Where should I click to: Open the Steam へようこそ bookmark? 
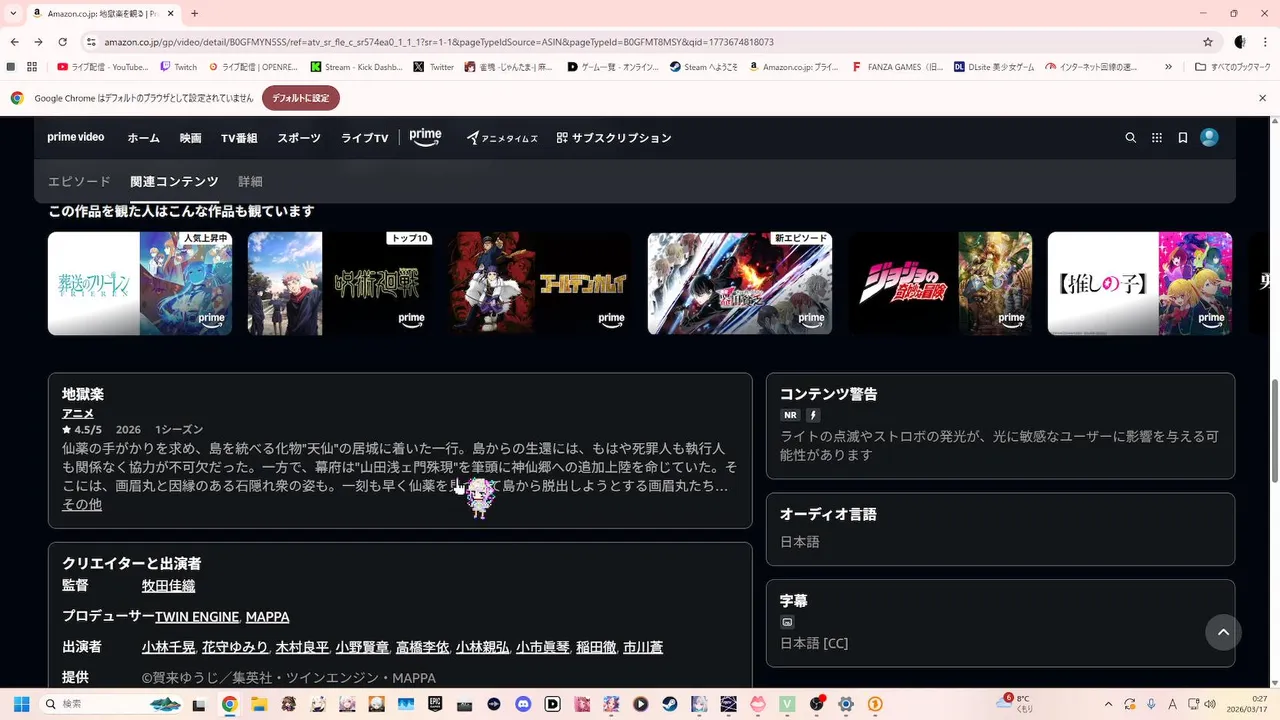pyautogui.click(x=705, y=67)
